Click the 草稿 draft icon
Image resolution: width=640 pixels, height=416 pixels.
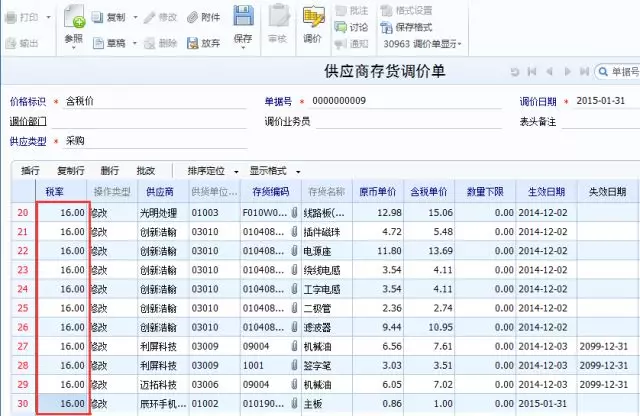coord(98,43)
